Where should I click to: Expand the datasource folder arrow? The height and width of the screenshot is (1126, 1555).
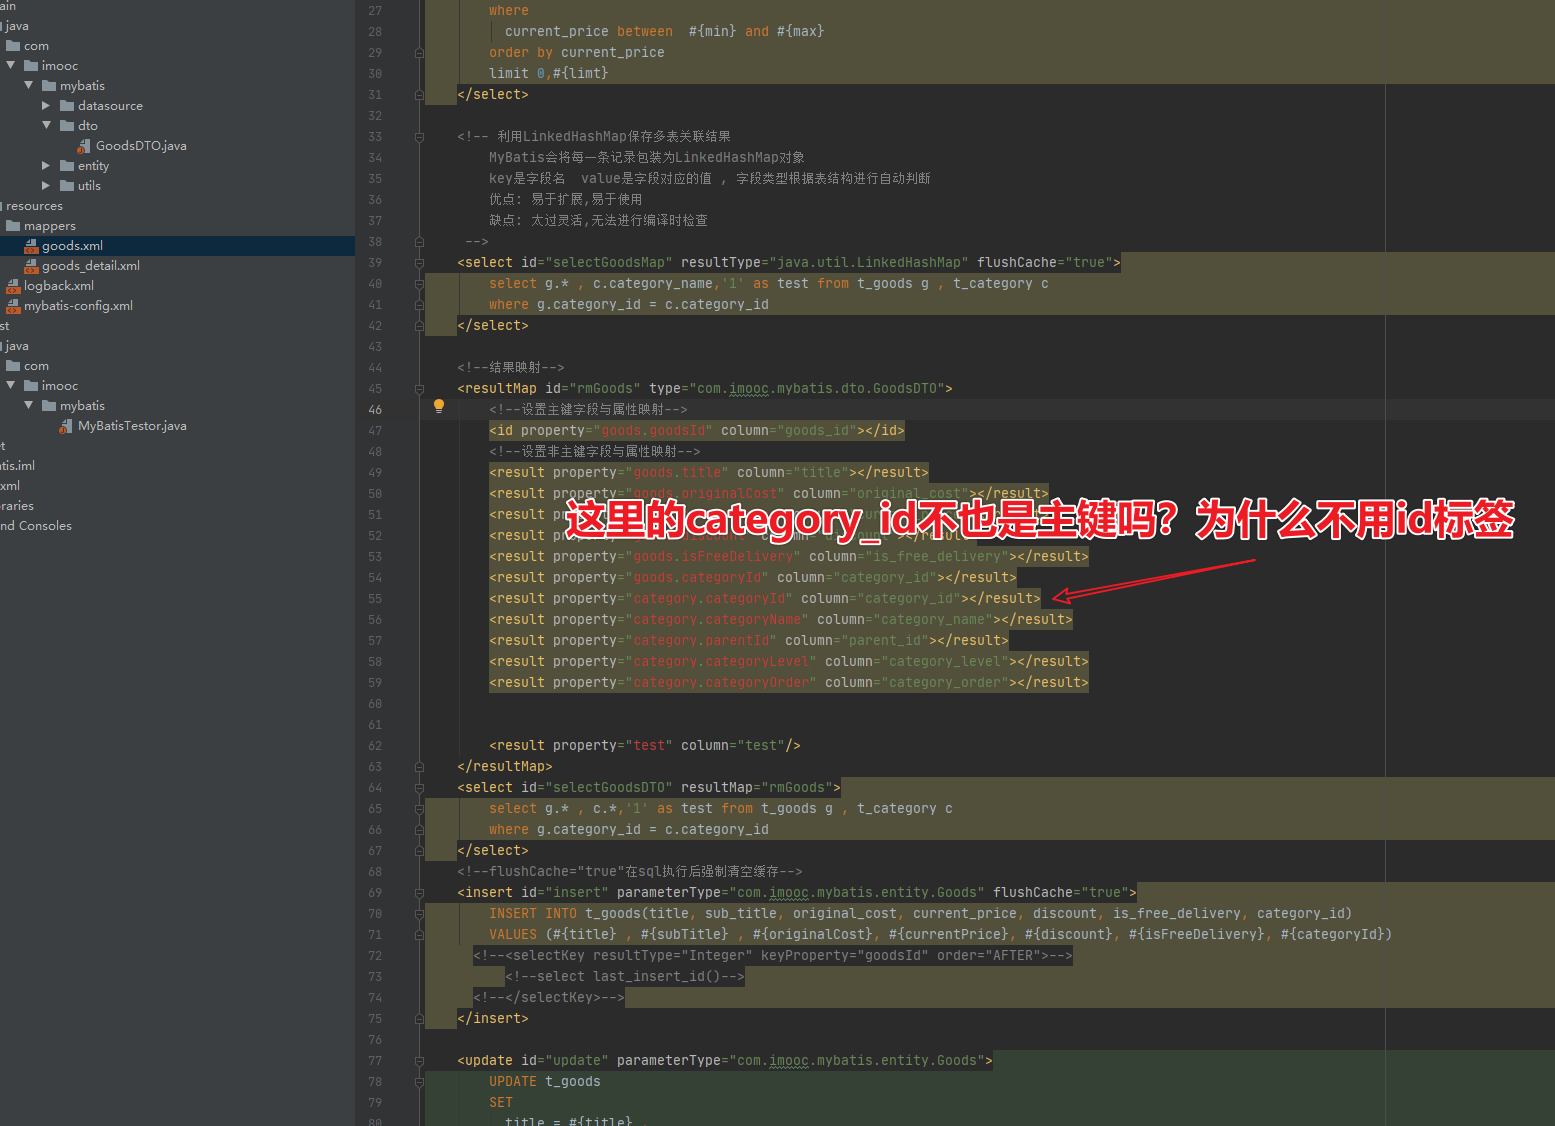point(46,105)
